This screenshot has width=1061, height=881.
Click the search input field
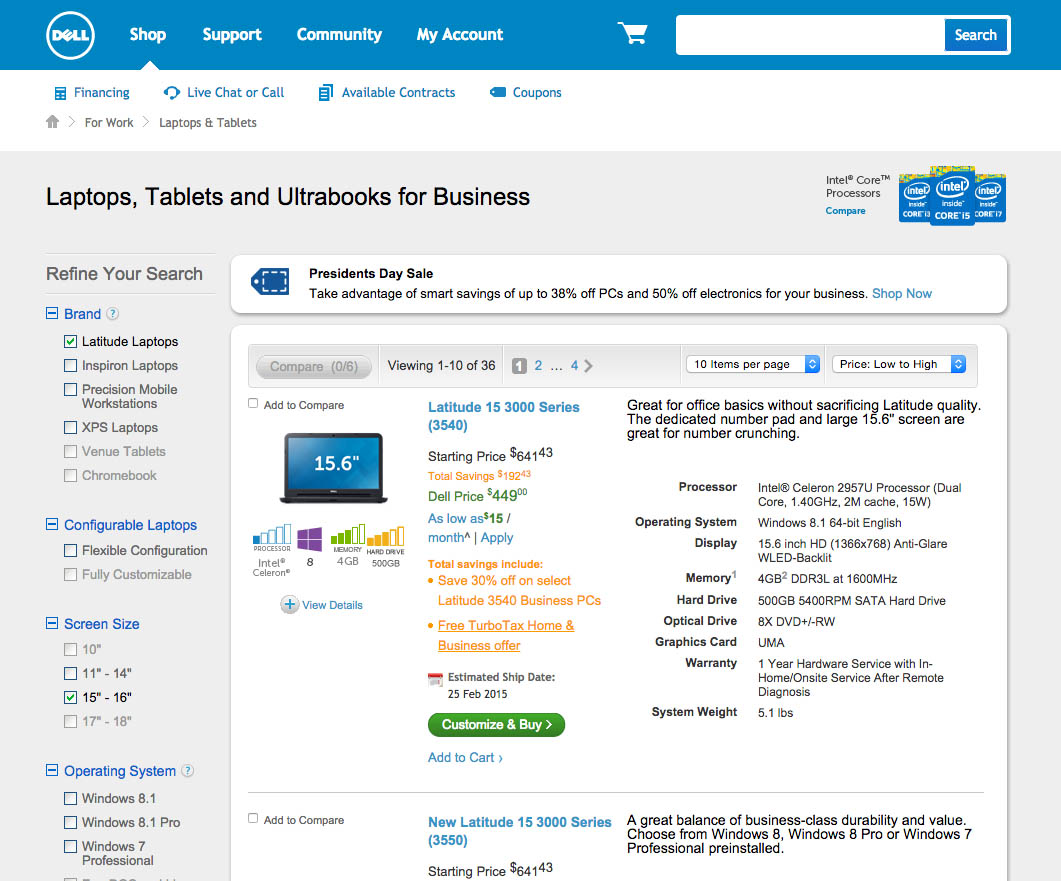pos(810,35)
